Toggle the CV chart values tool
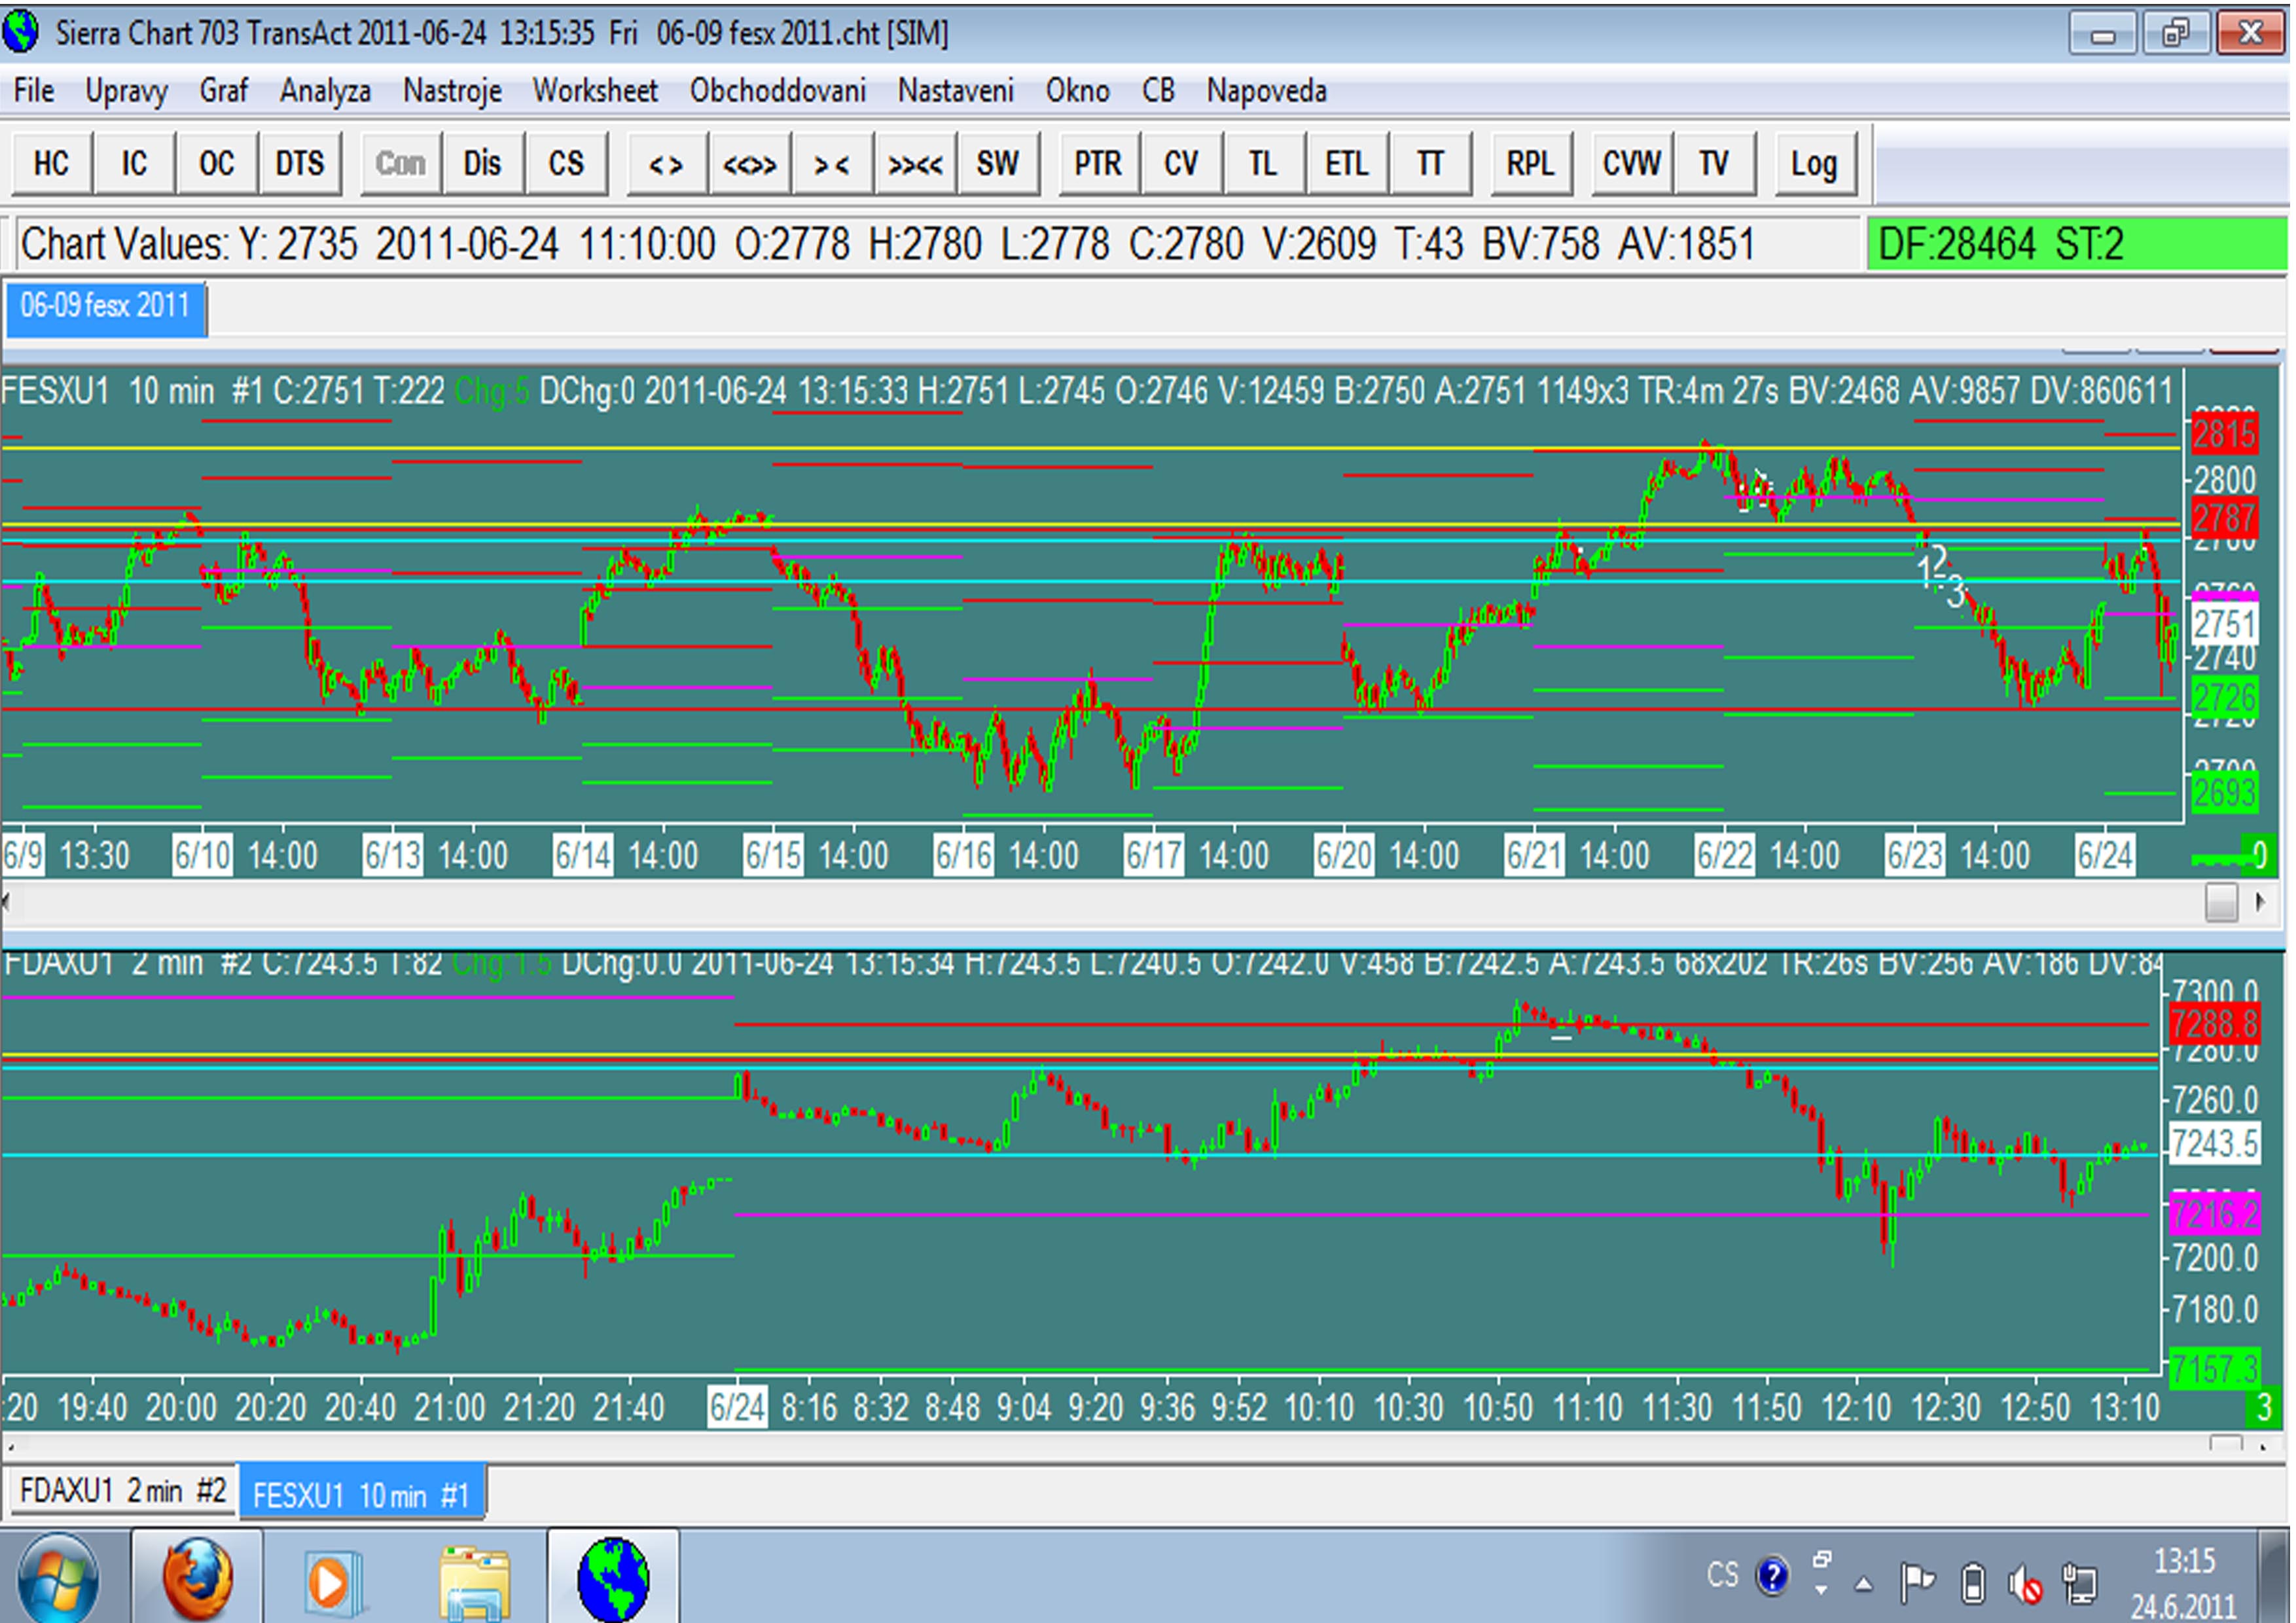The image size is (2296, 1623). [1181, 163]
